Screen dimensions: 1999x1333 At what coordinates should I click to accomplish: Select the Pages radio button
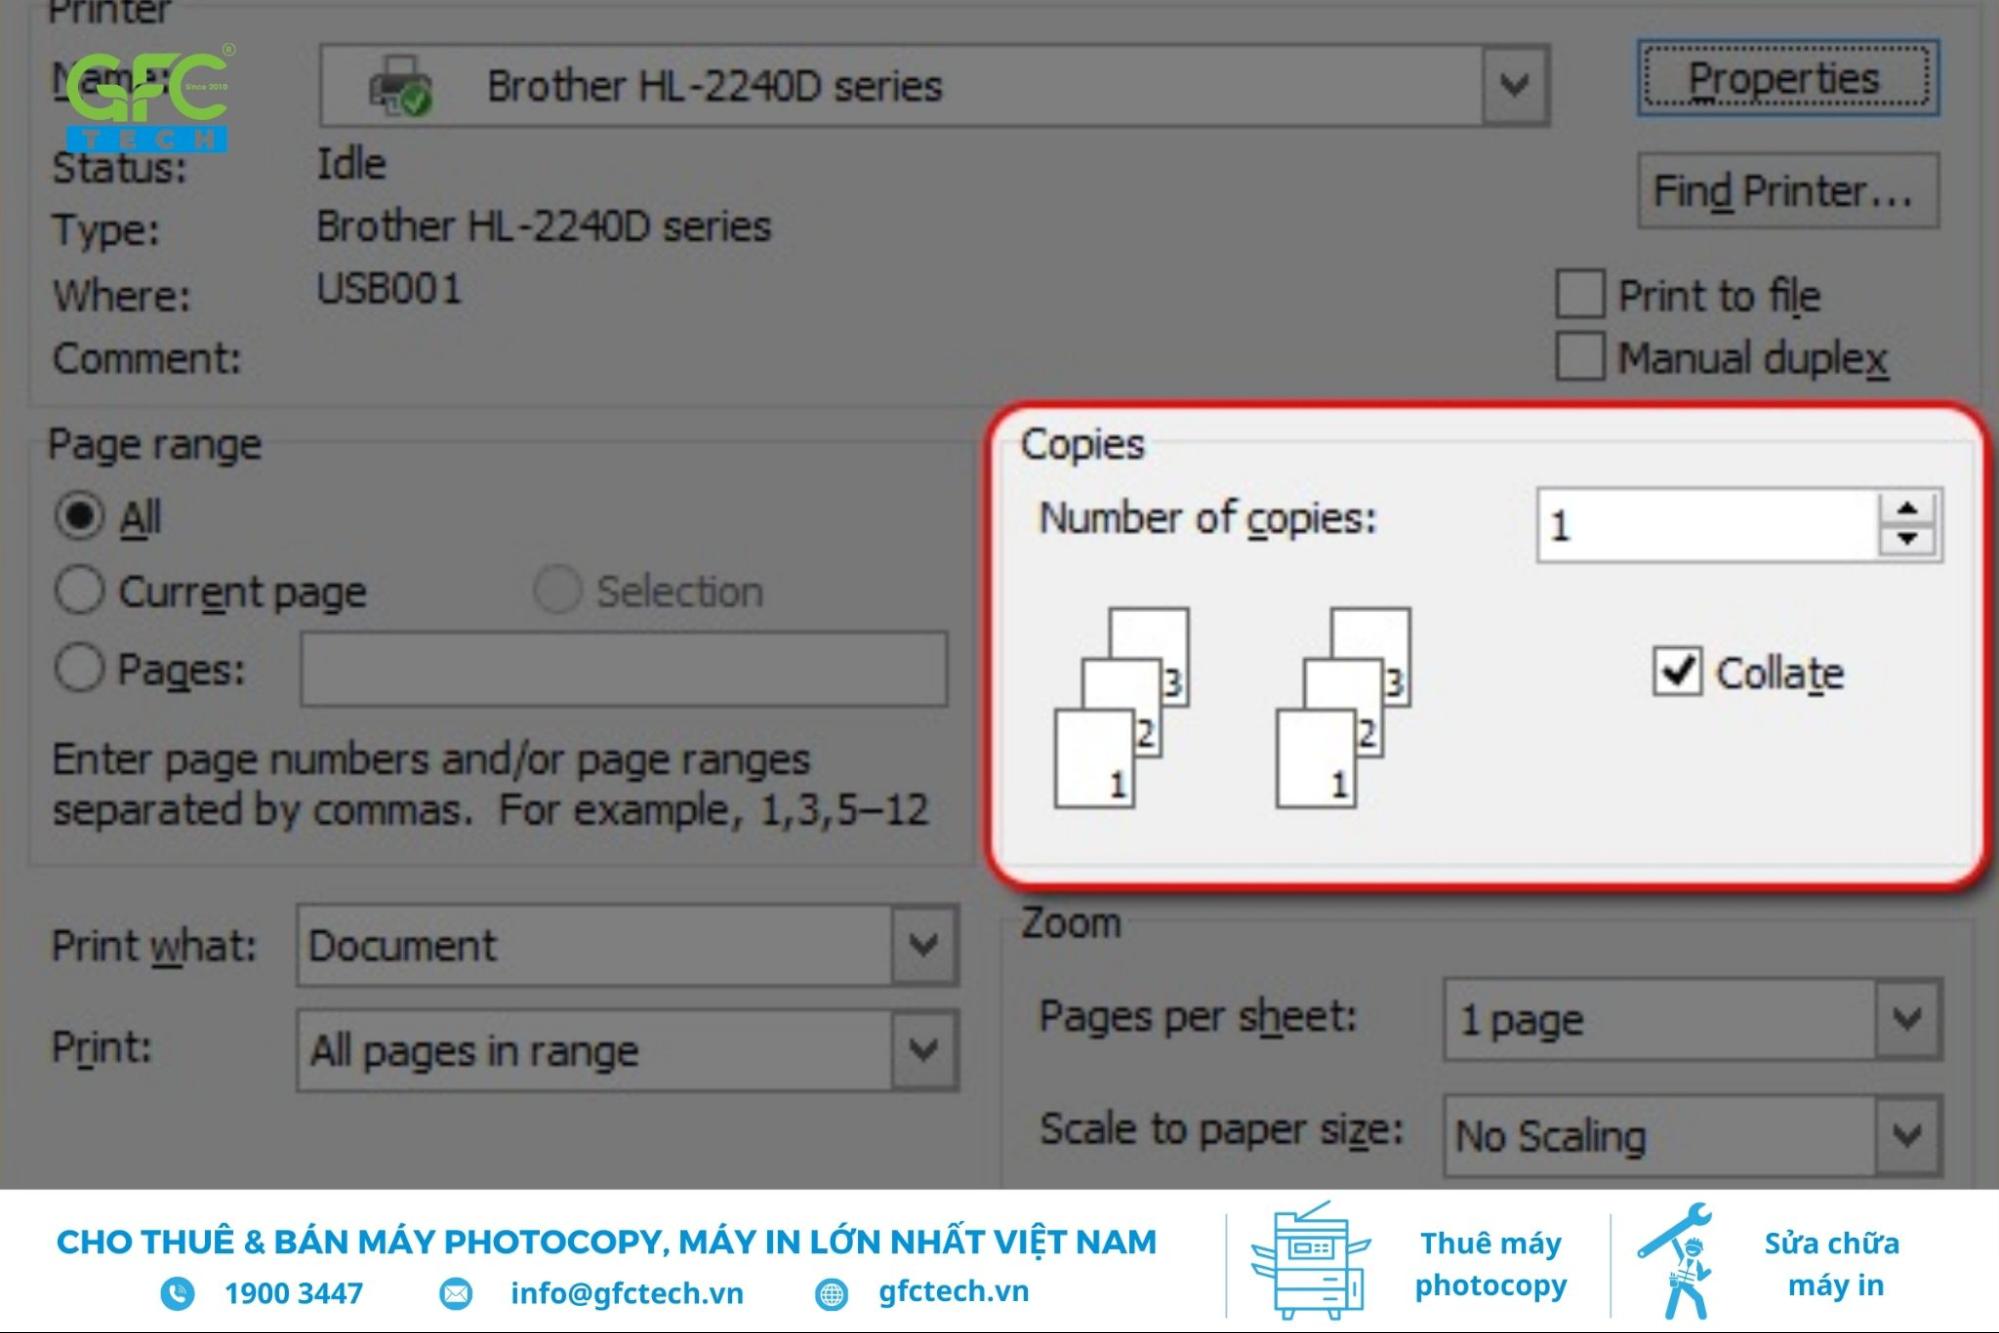point(79,668)
